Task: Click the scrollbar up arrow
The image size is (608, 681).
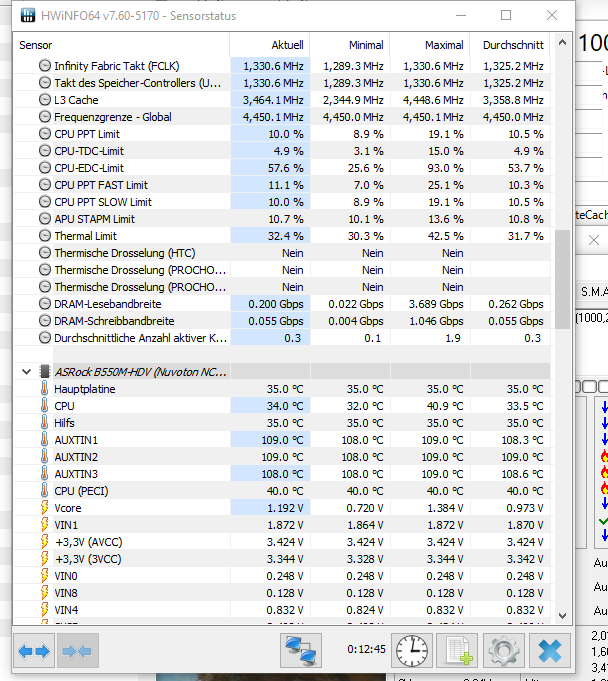Action: 562,43
